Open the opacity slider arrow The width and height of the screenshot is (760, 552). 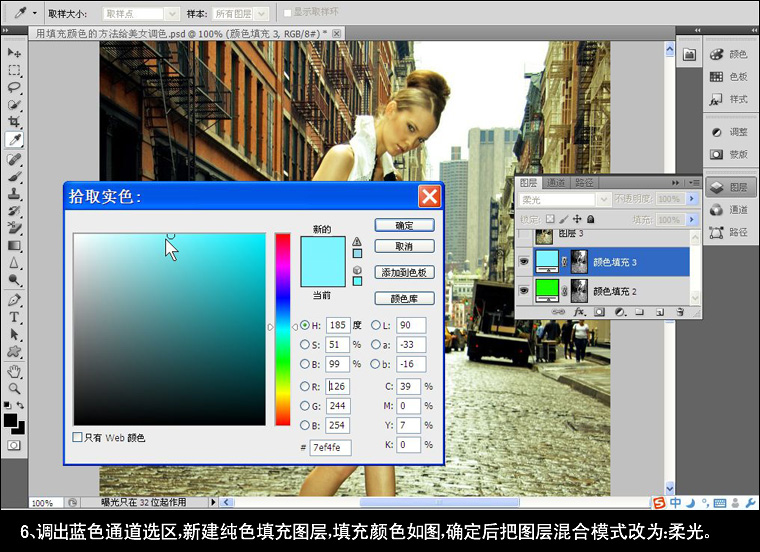[x=692, y=199]
